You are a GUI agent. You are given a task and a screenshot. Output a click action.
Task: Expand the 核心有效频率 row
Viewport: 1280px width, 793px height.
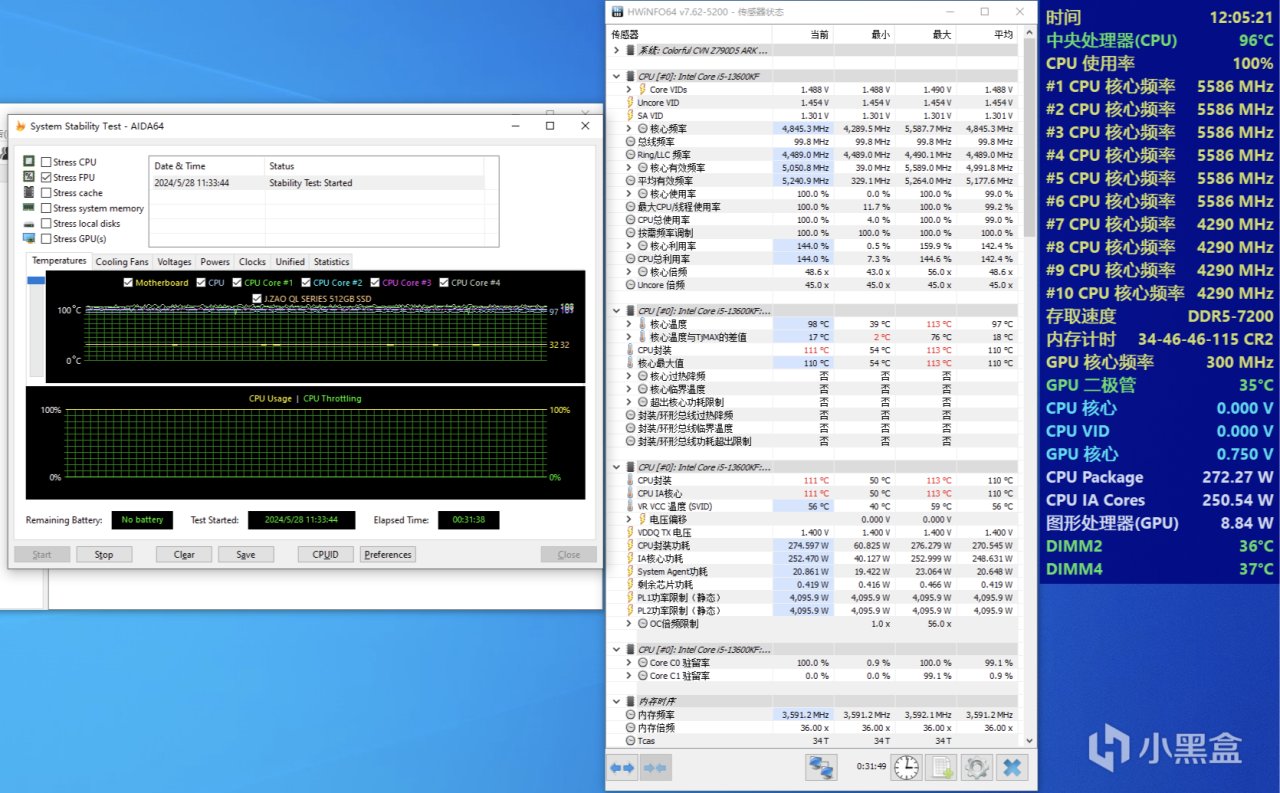(x=629, y=167)
